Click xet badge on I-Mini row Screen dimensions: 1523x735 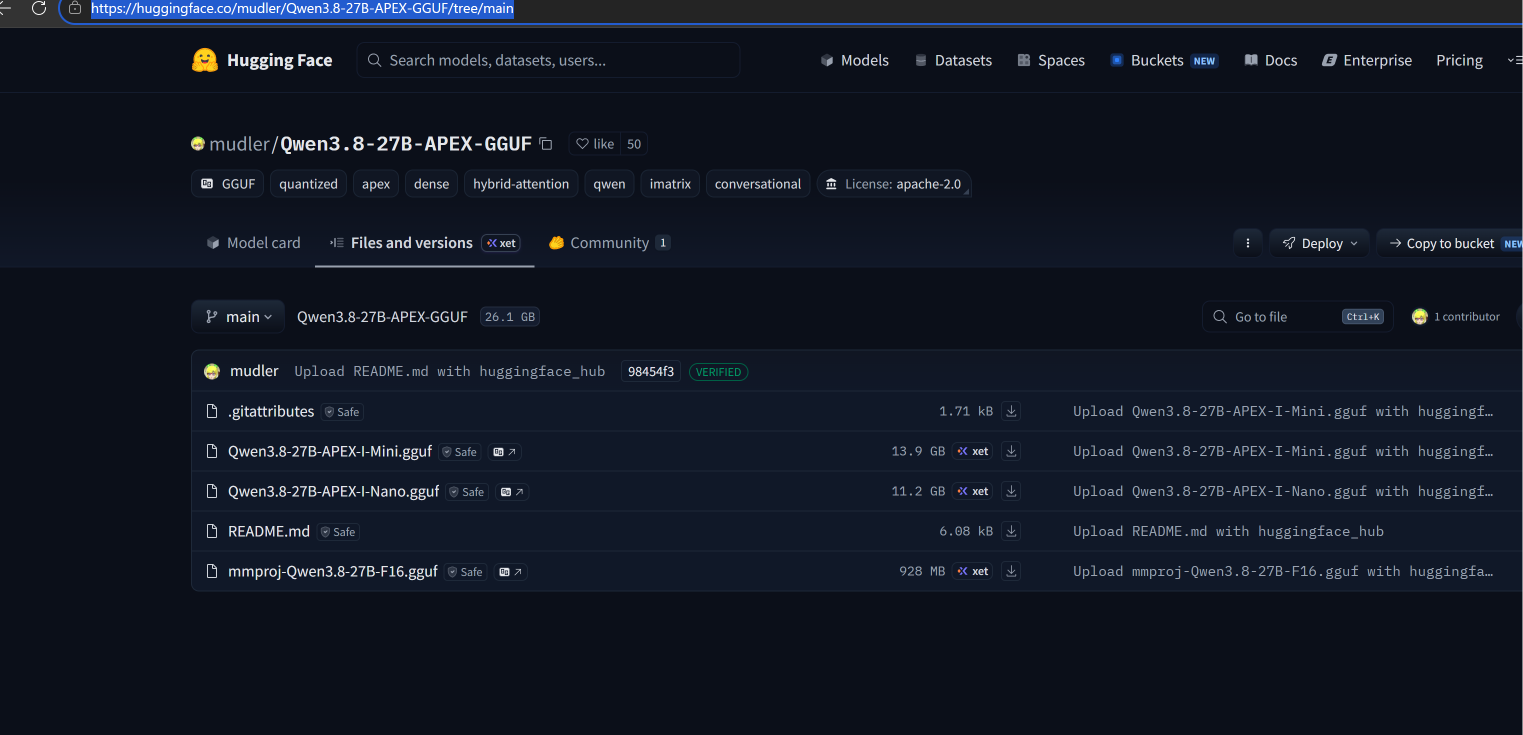pos(973,451)
